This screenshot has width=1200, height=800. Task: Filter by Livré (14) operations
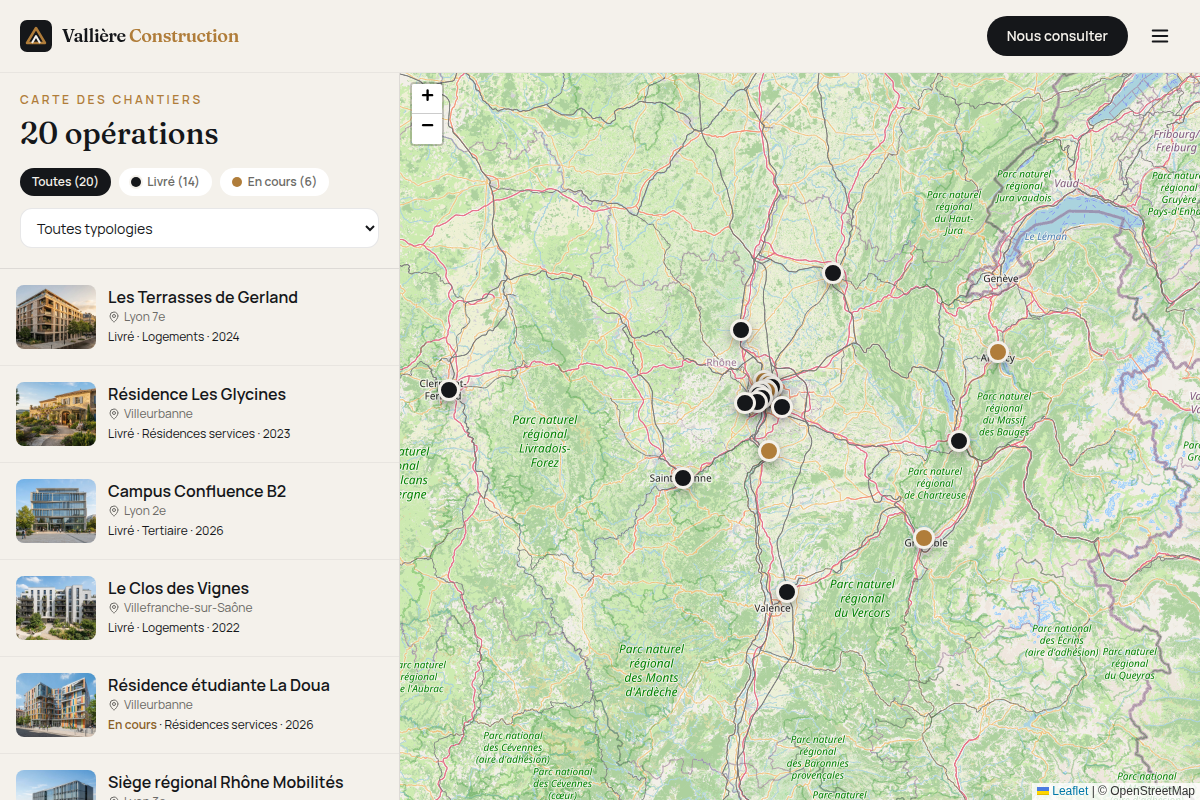point(165,182)
